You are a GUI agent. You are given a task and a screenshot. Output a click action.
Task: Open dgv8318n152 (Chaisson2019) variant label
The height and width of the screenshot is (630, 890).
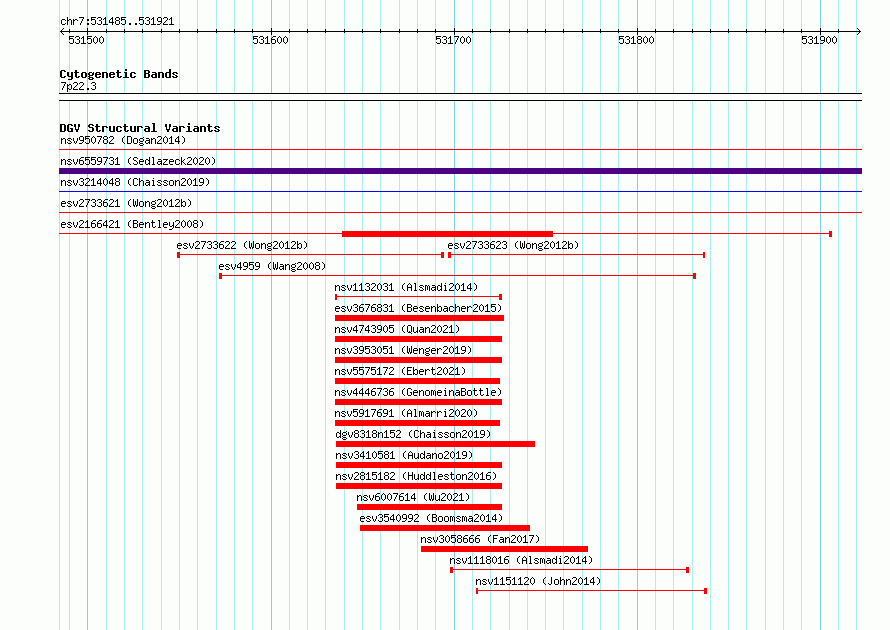[x=413, y=434]
